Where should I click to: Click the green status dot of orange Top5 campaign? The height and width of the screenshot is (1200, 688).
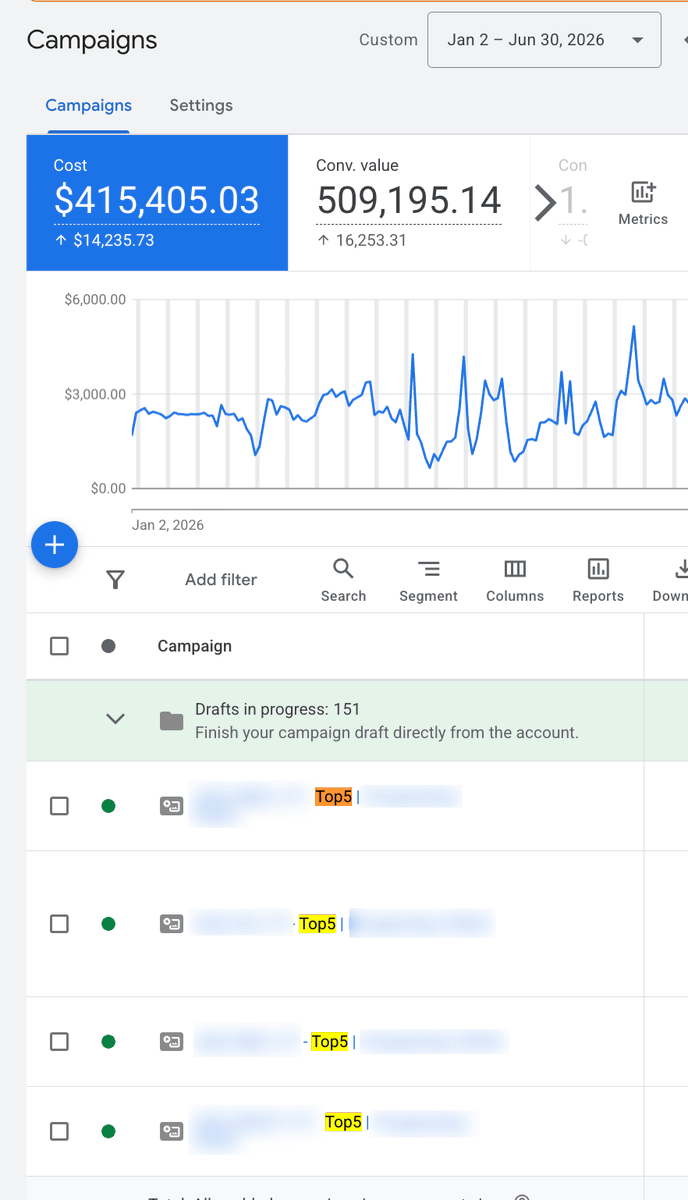[108, 806]
